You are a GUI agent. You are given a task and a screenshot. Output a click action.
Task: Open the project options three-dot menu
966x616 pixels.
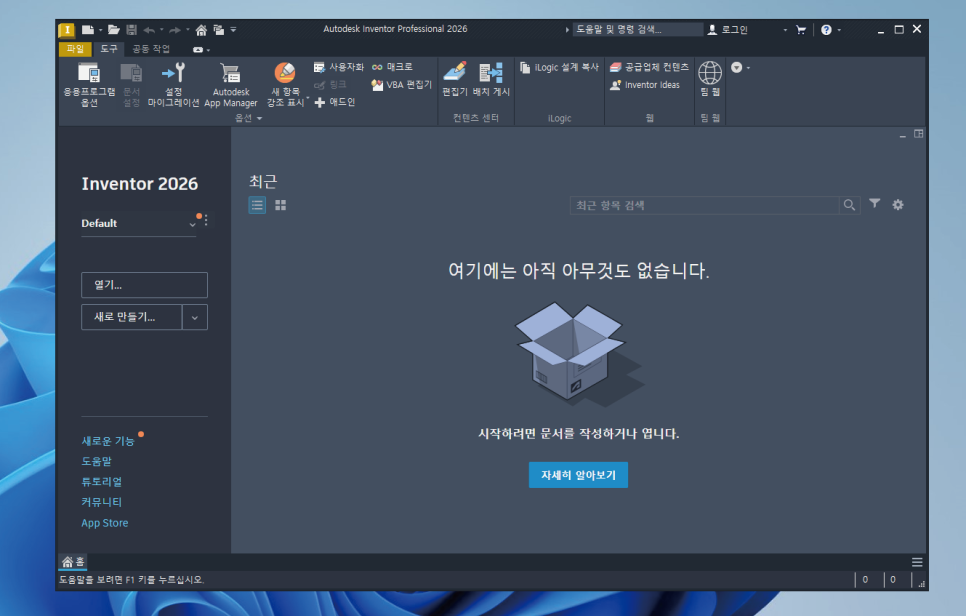coord(206,220)
